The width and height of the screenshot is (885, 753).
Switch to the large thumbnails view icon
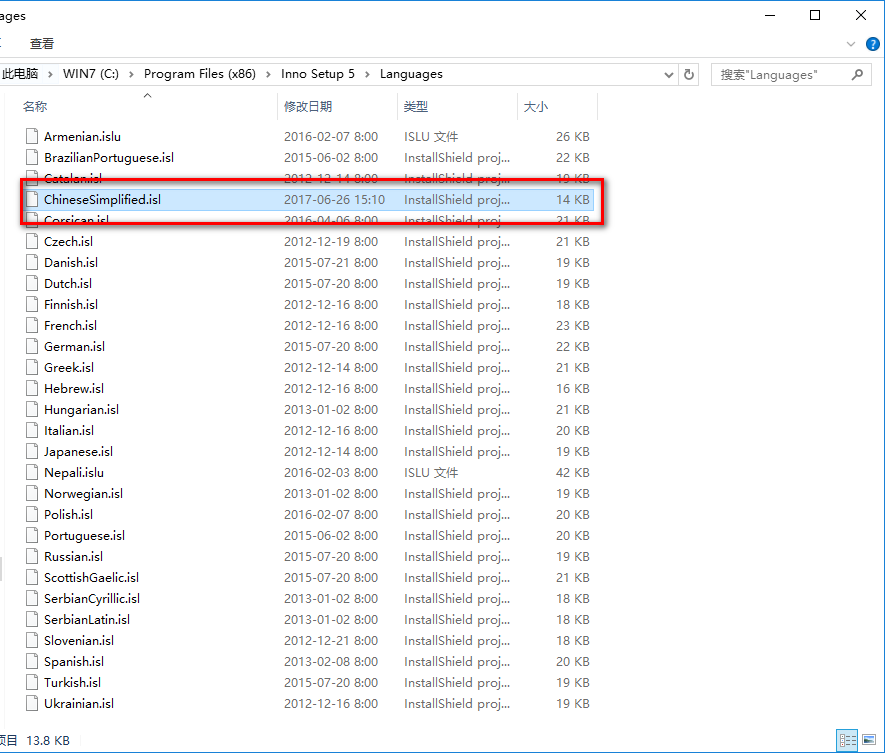[x=869, y=740]
